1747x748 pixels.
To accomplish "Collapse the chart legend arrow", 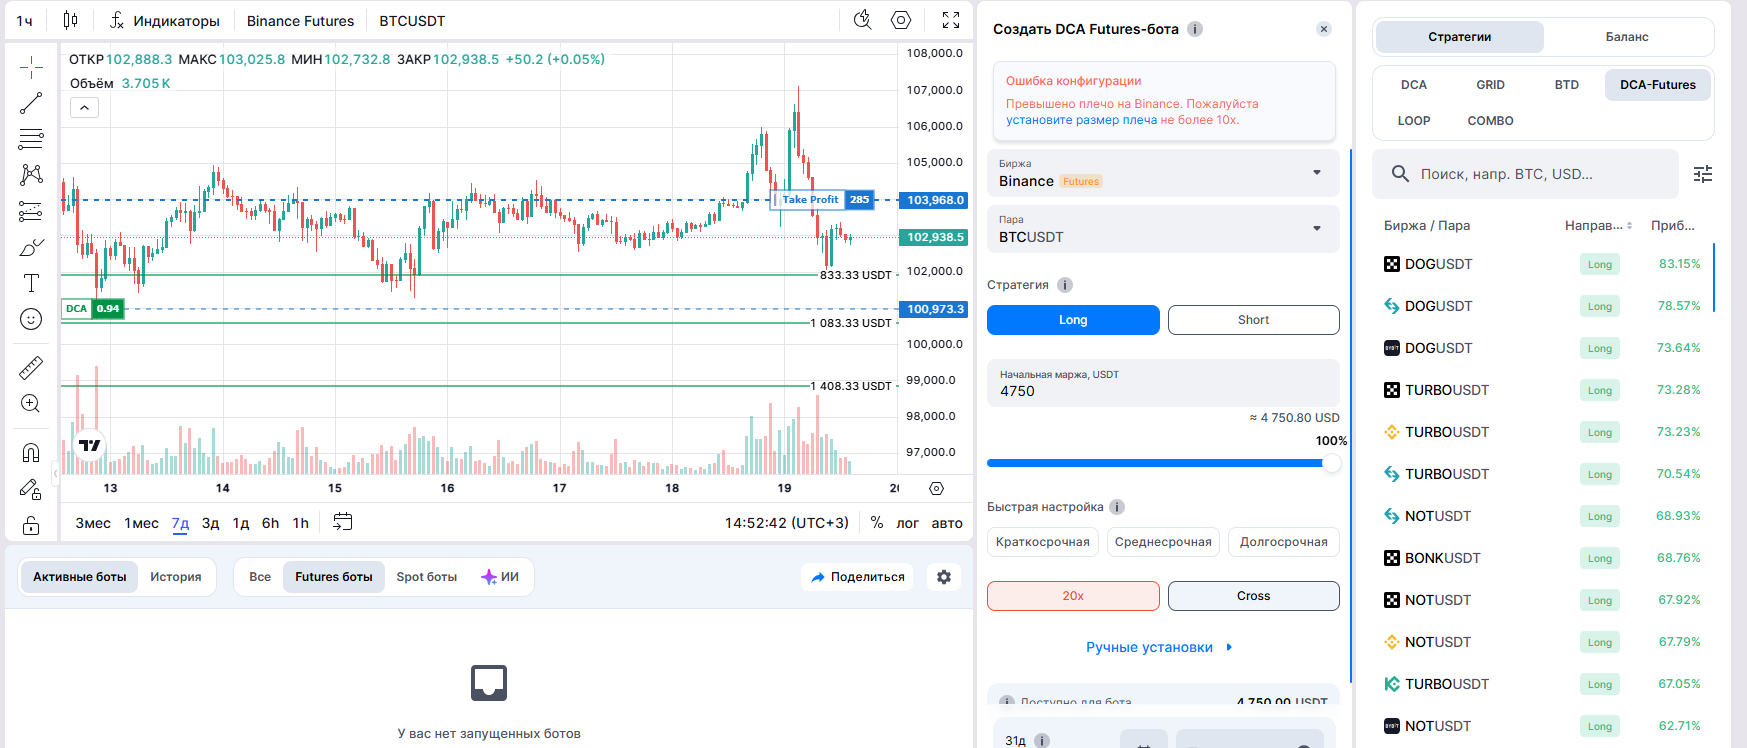I will point(84,107).
